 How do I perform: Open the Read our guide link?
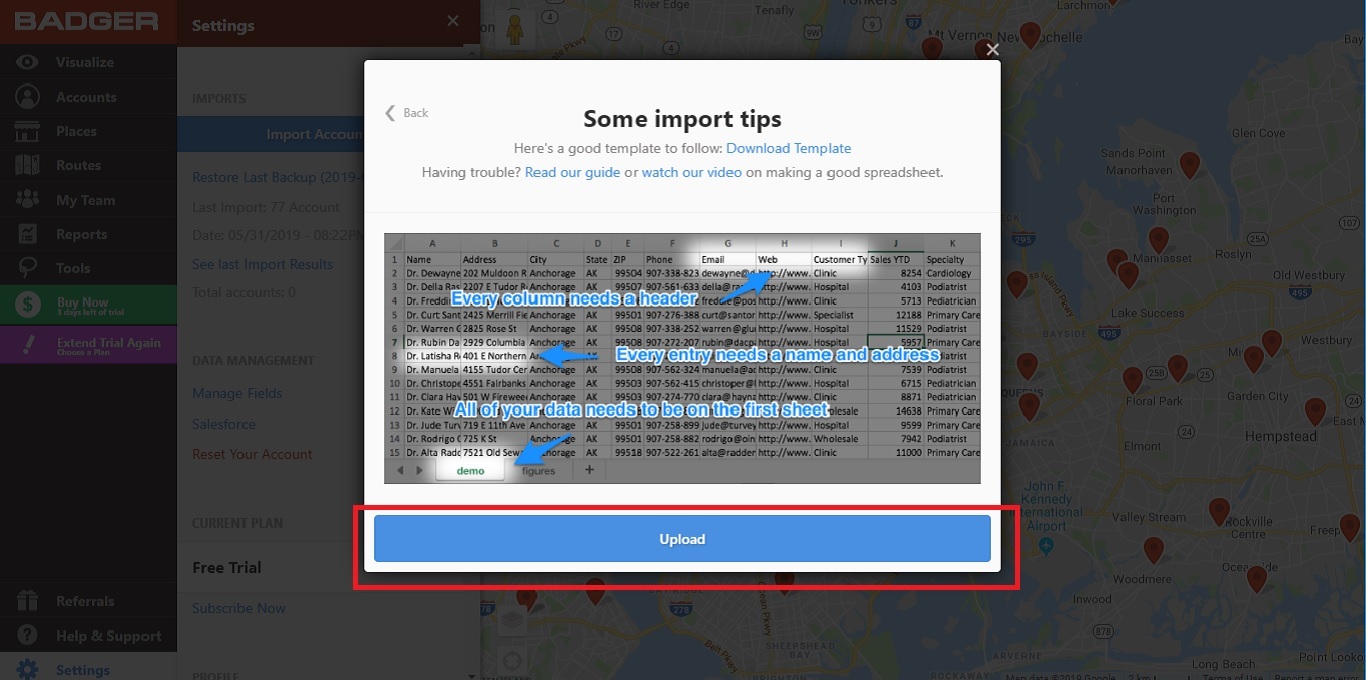click(x=573, y=172)
